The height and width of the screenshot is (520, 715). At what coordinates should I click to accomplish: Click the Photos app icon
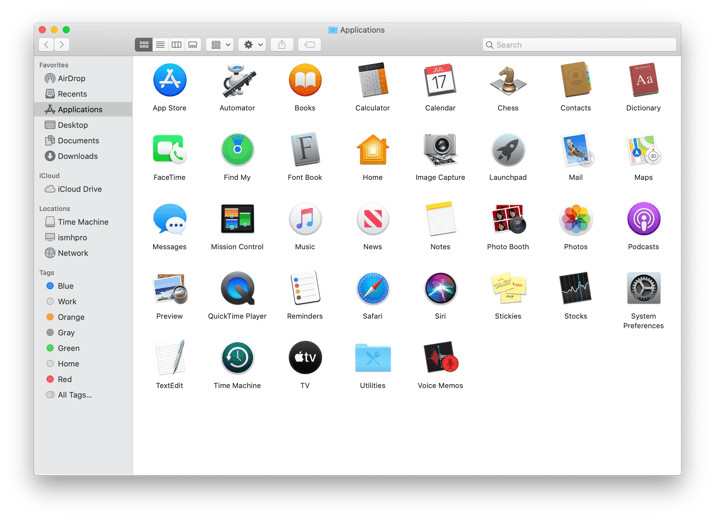575,219
